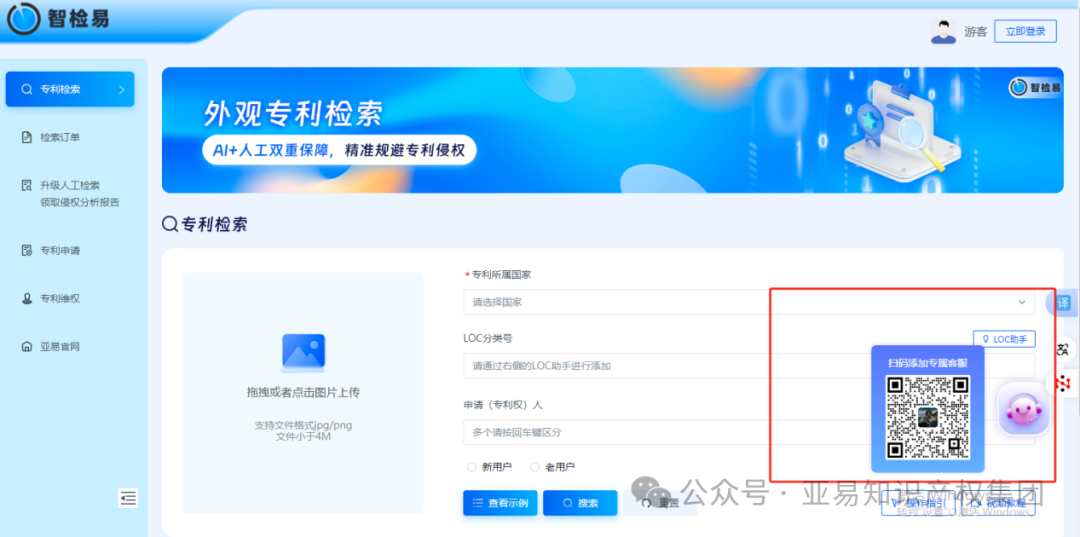Click the 重置 button
1080x537 pixels.
click(660, 503)
